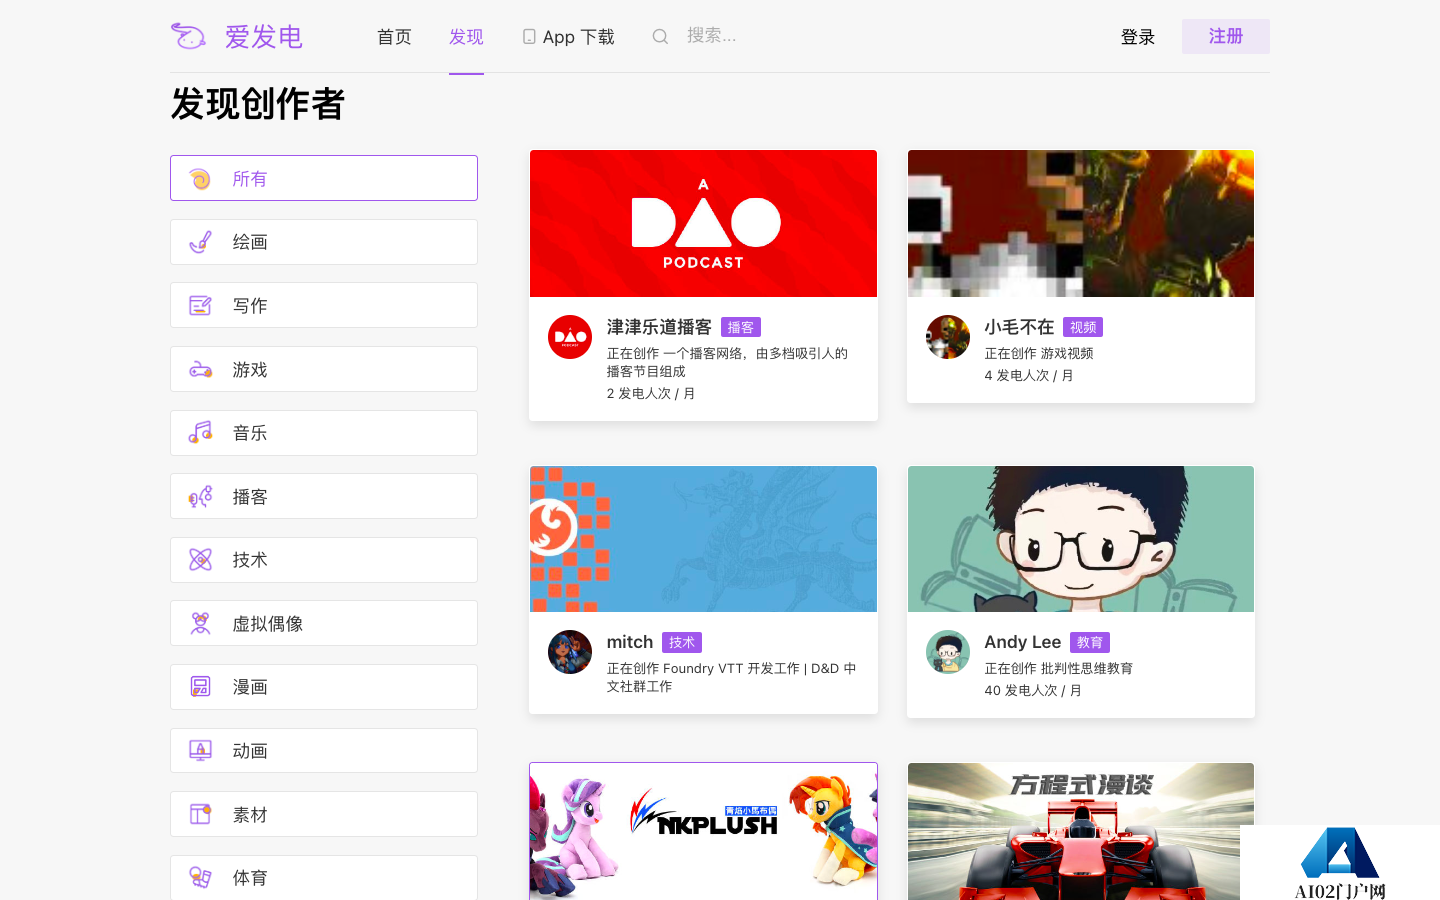Open App 下载 page

(x=568, y=37)
